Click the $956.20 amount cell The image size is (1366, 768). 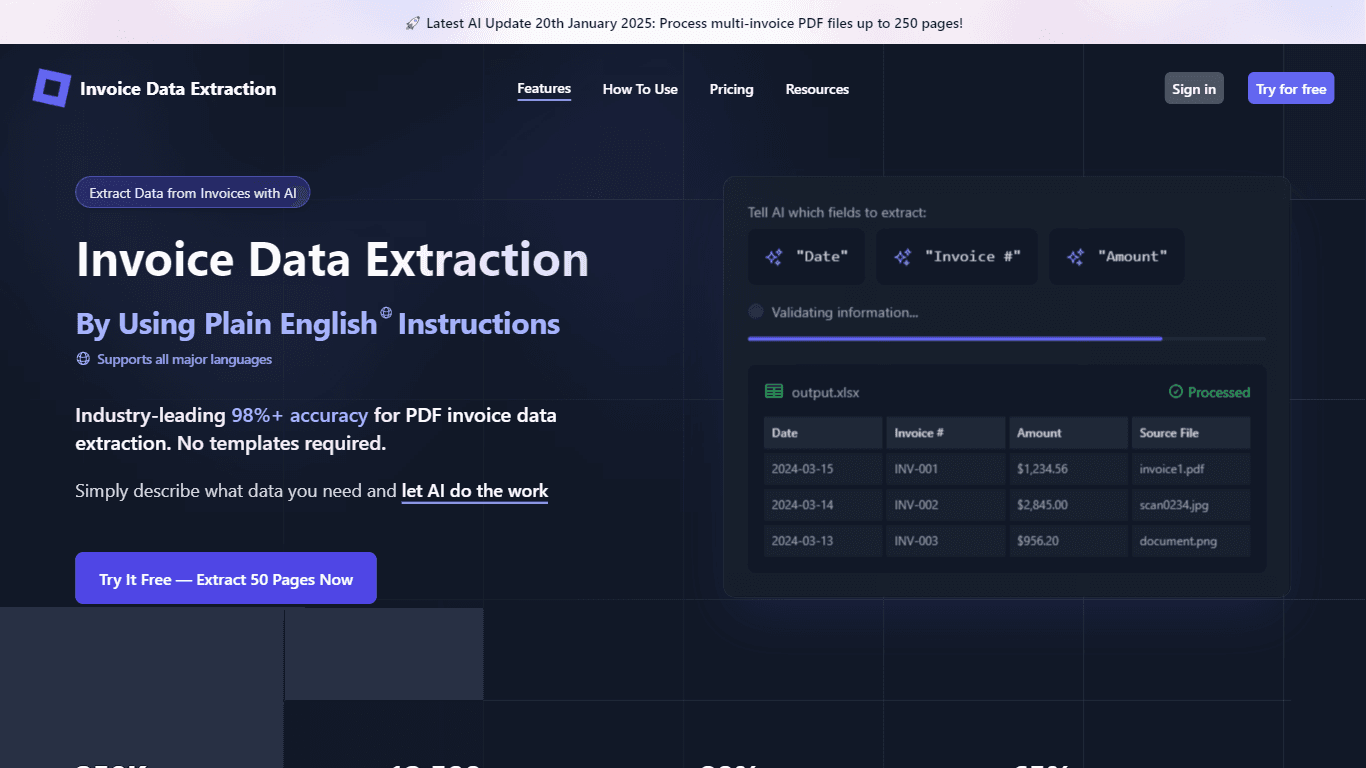tap(1068, 541)
